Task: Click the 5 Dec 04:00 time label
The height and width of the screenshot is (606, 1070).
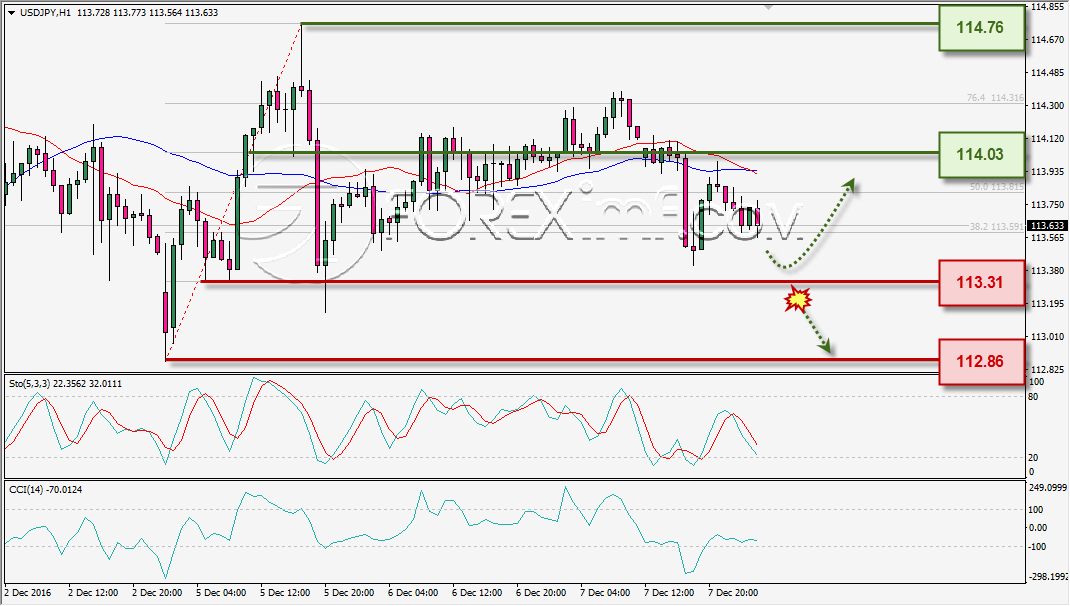Action: pos(221,592)
